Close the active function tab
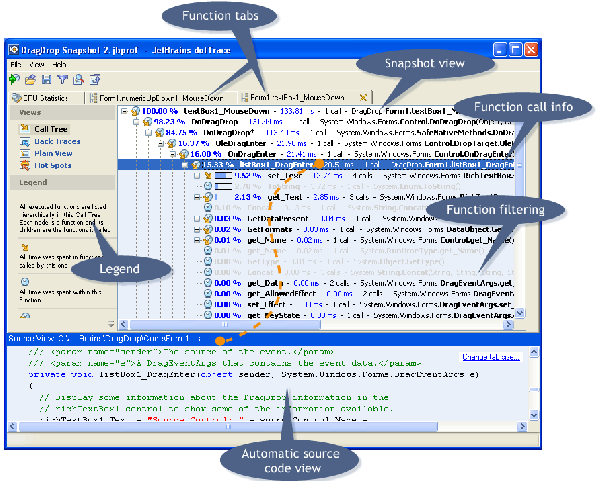The height and width of the screenshot is (481, 600). [x=364, y=97]
